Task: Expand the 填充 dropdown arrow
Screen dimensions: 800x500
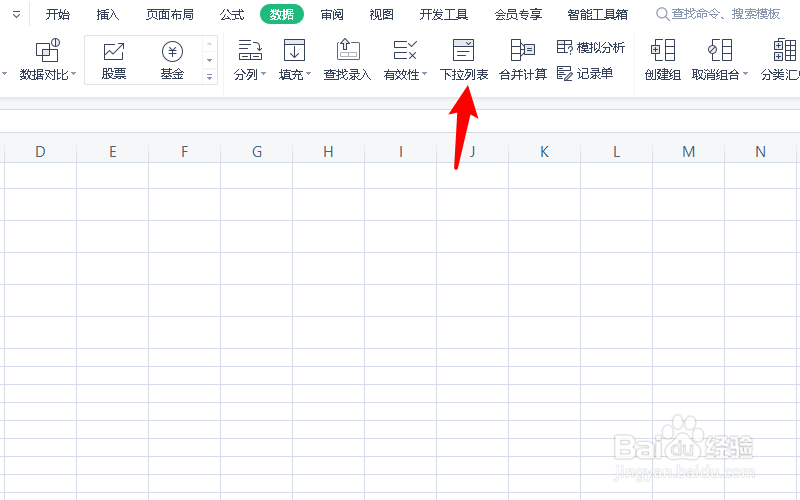Action: [x=309, y=74]
